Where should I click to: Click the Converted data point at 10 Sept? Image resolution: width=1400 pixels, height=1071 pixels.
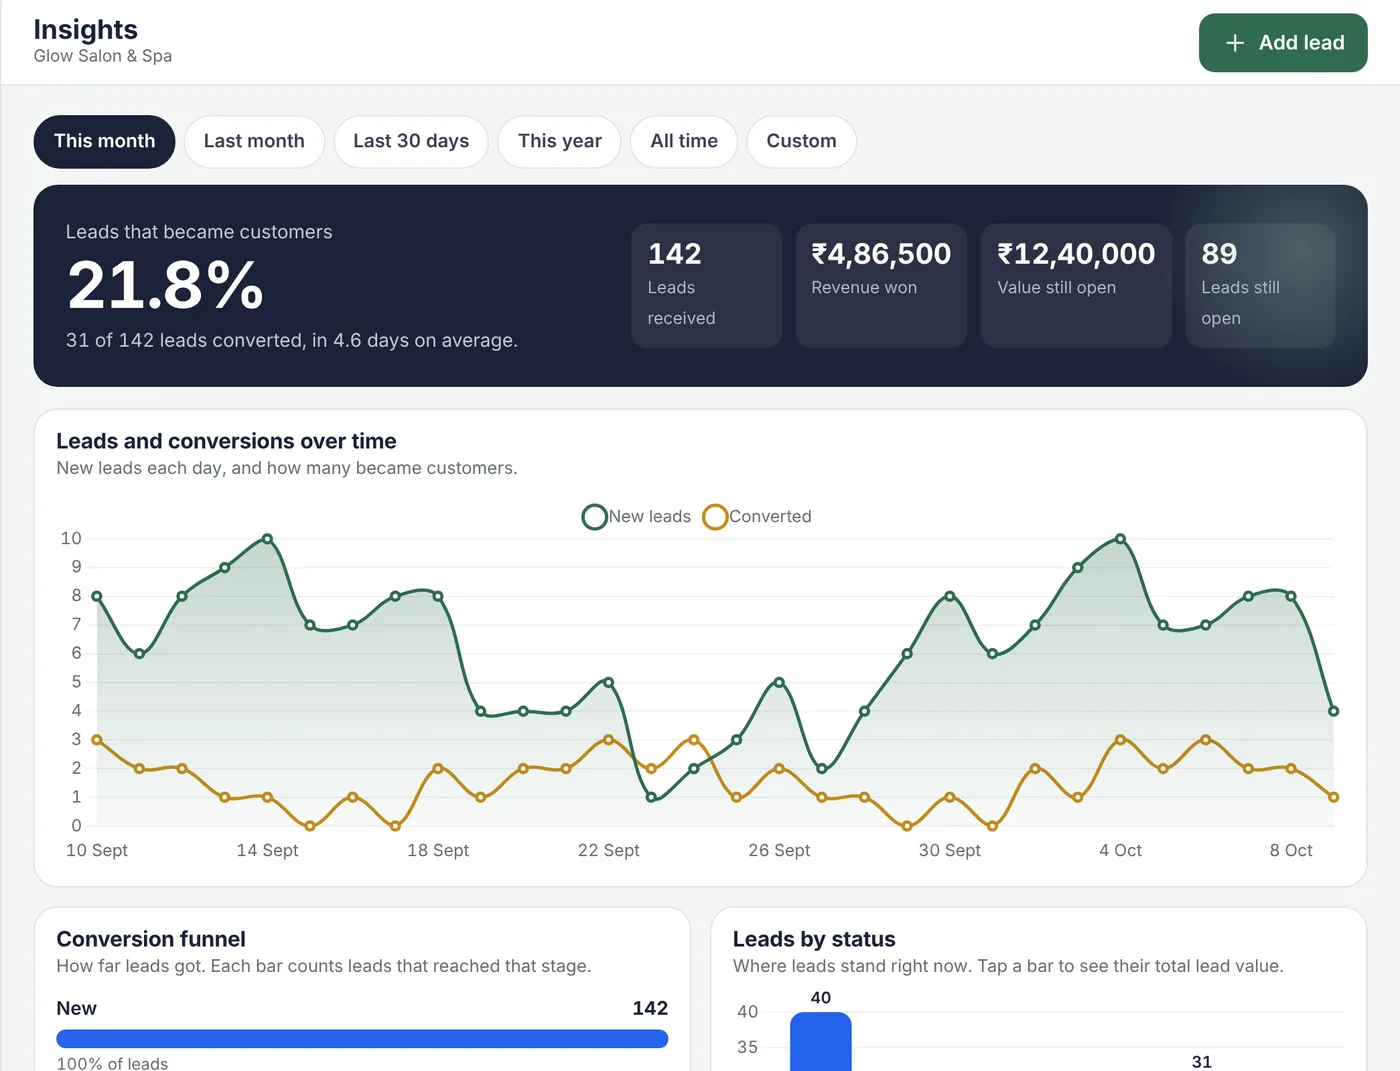pyautogui.click(x=97, y=740)
